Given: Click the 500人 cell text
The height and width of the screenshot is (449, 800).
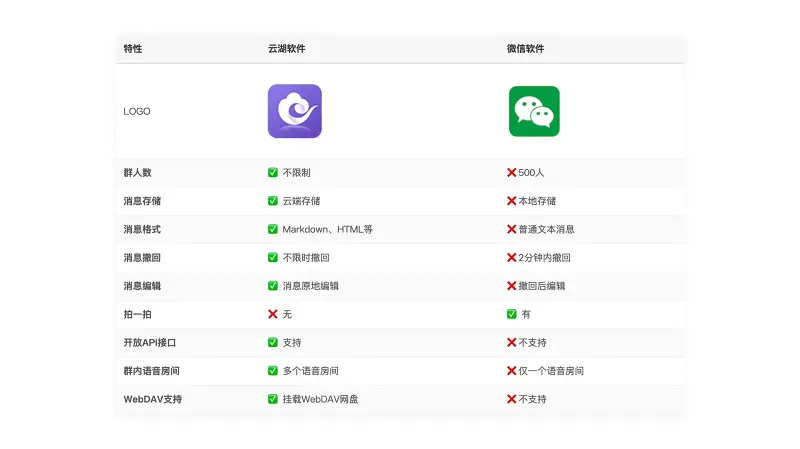Looking at the screenshot, I should click(x=531, y=172).
